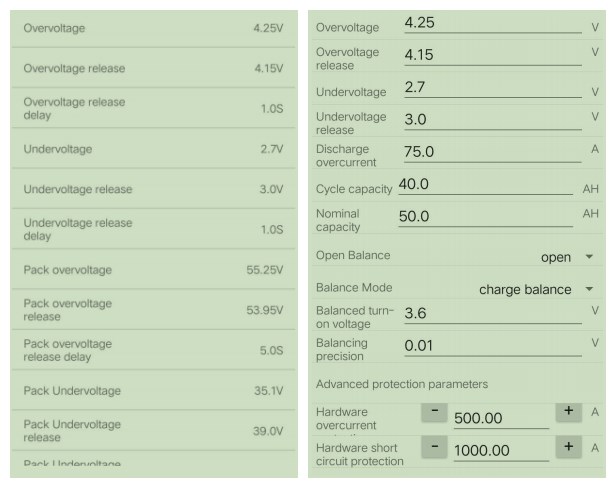
Task: Click the Advanced protection parameters heading
Action: [402, 384]
